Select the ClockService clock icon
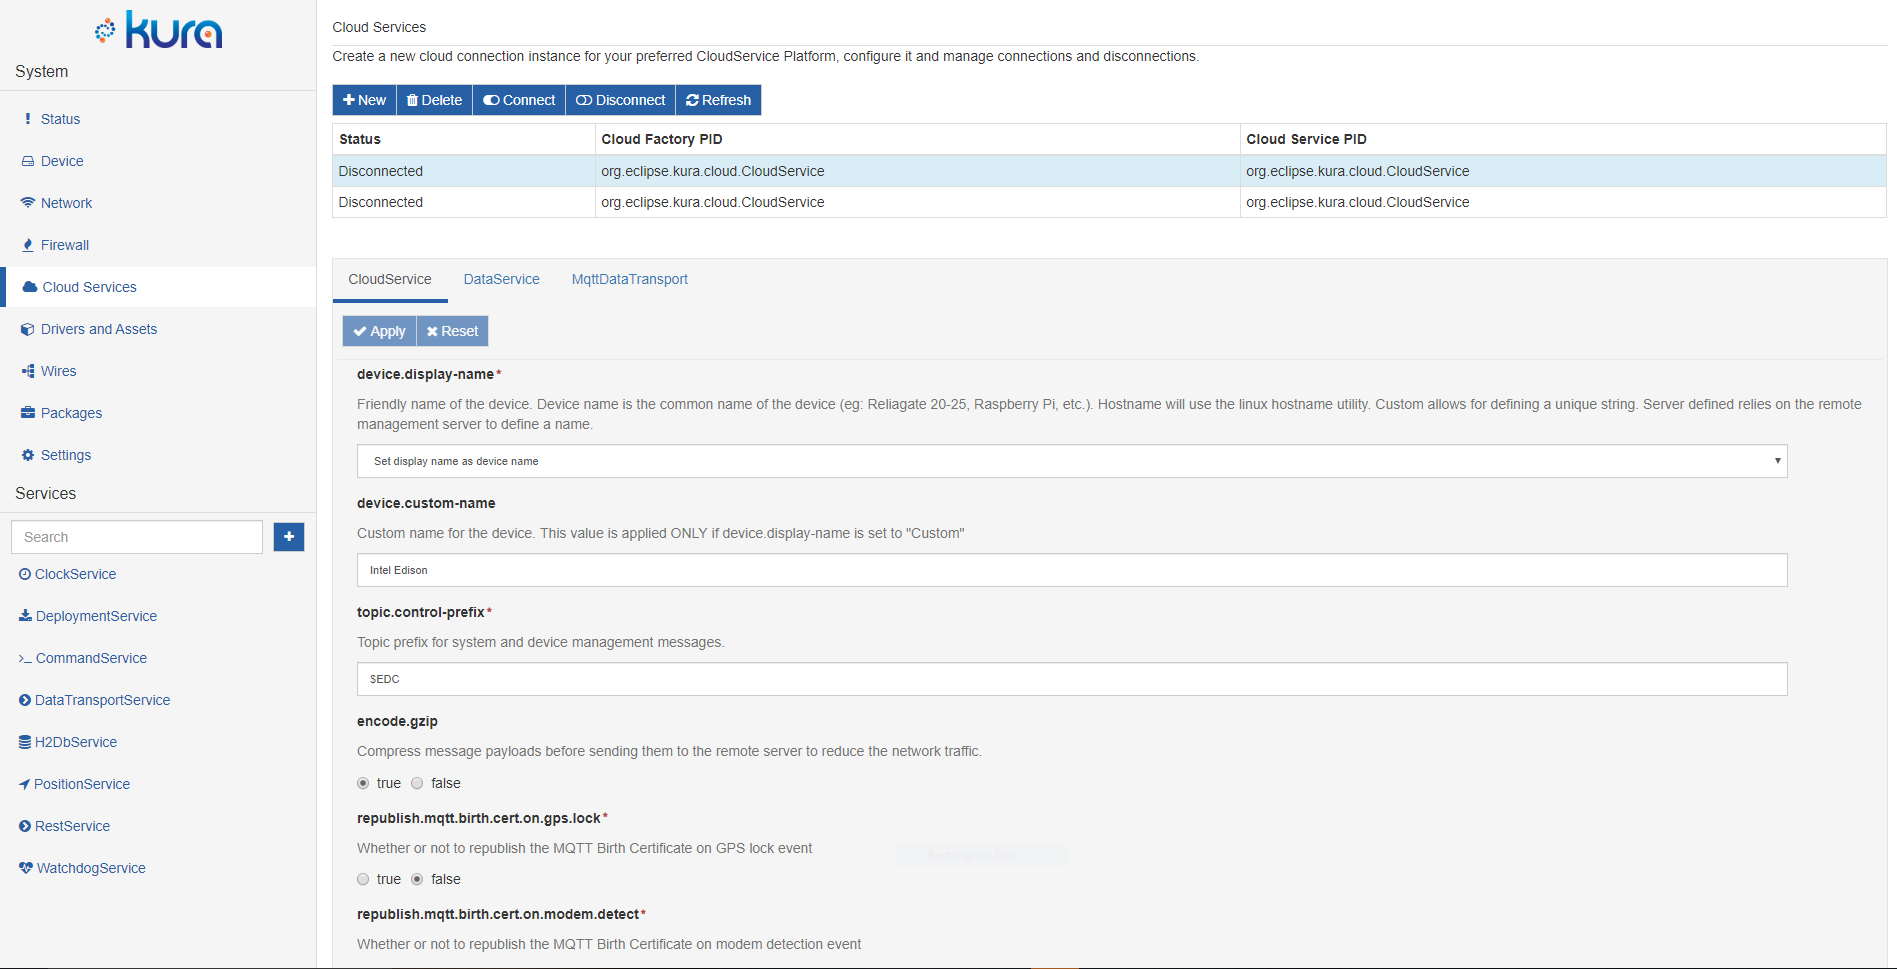The height and width of the screenshot is (969, 1897). (x=23, y=573)
